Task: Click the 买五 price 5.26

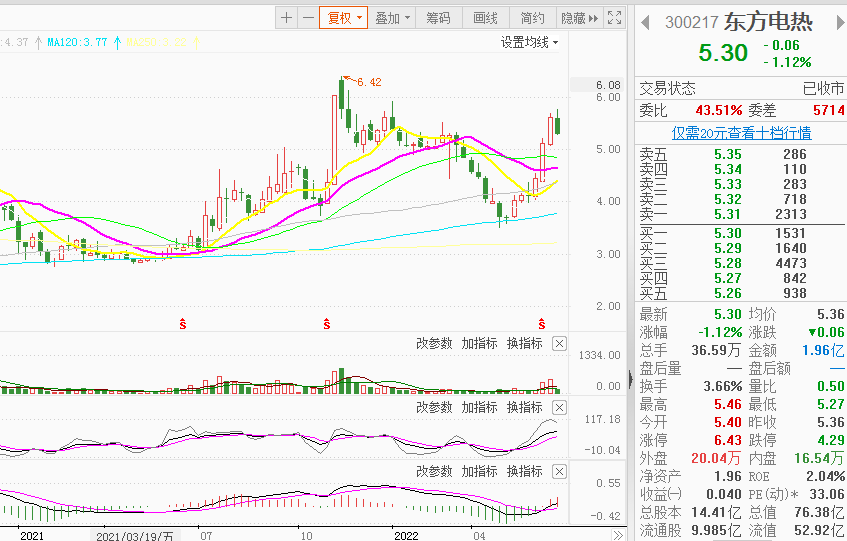Action: [728, 293]
